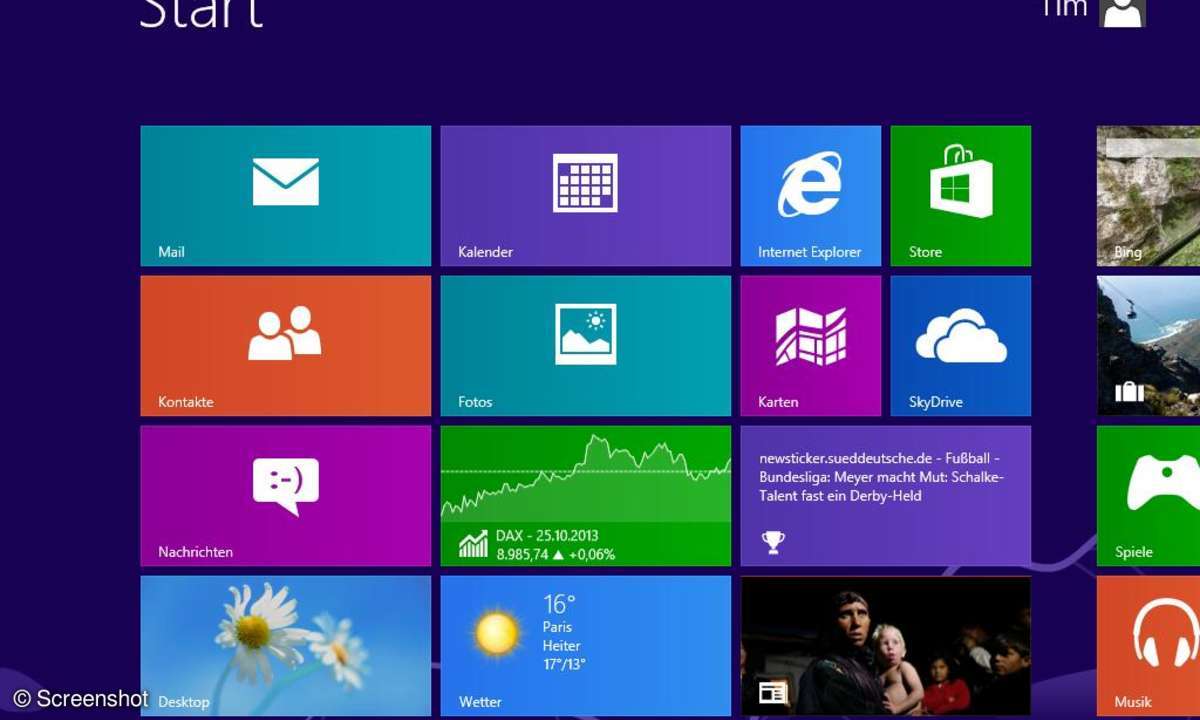Open the green Store tile
Screen dimensions: 1200x720
click(x=961, y=196)
